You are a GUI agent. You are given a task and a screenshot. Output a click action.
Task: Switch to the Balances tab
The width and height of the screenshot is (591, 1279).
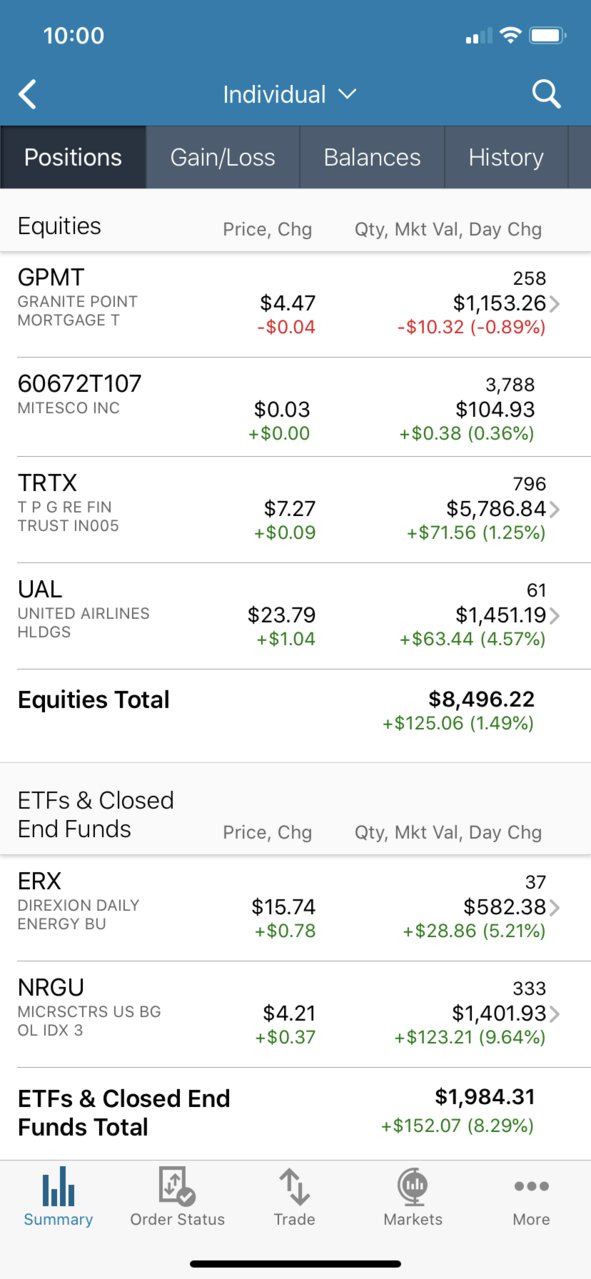(372, 157)
